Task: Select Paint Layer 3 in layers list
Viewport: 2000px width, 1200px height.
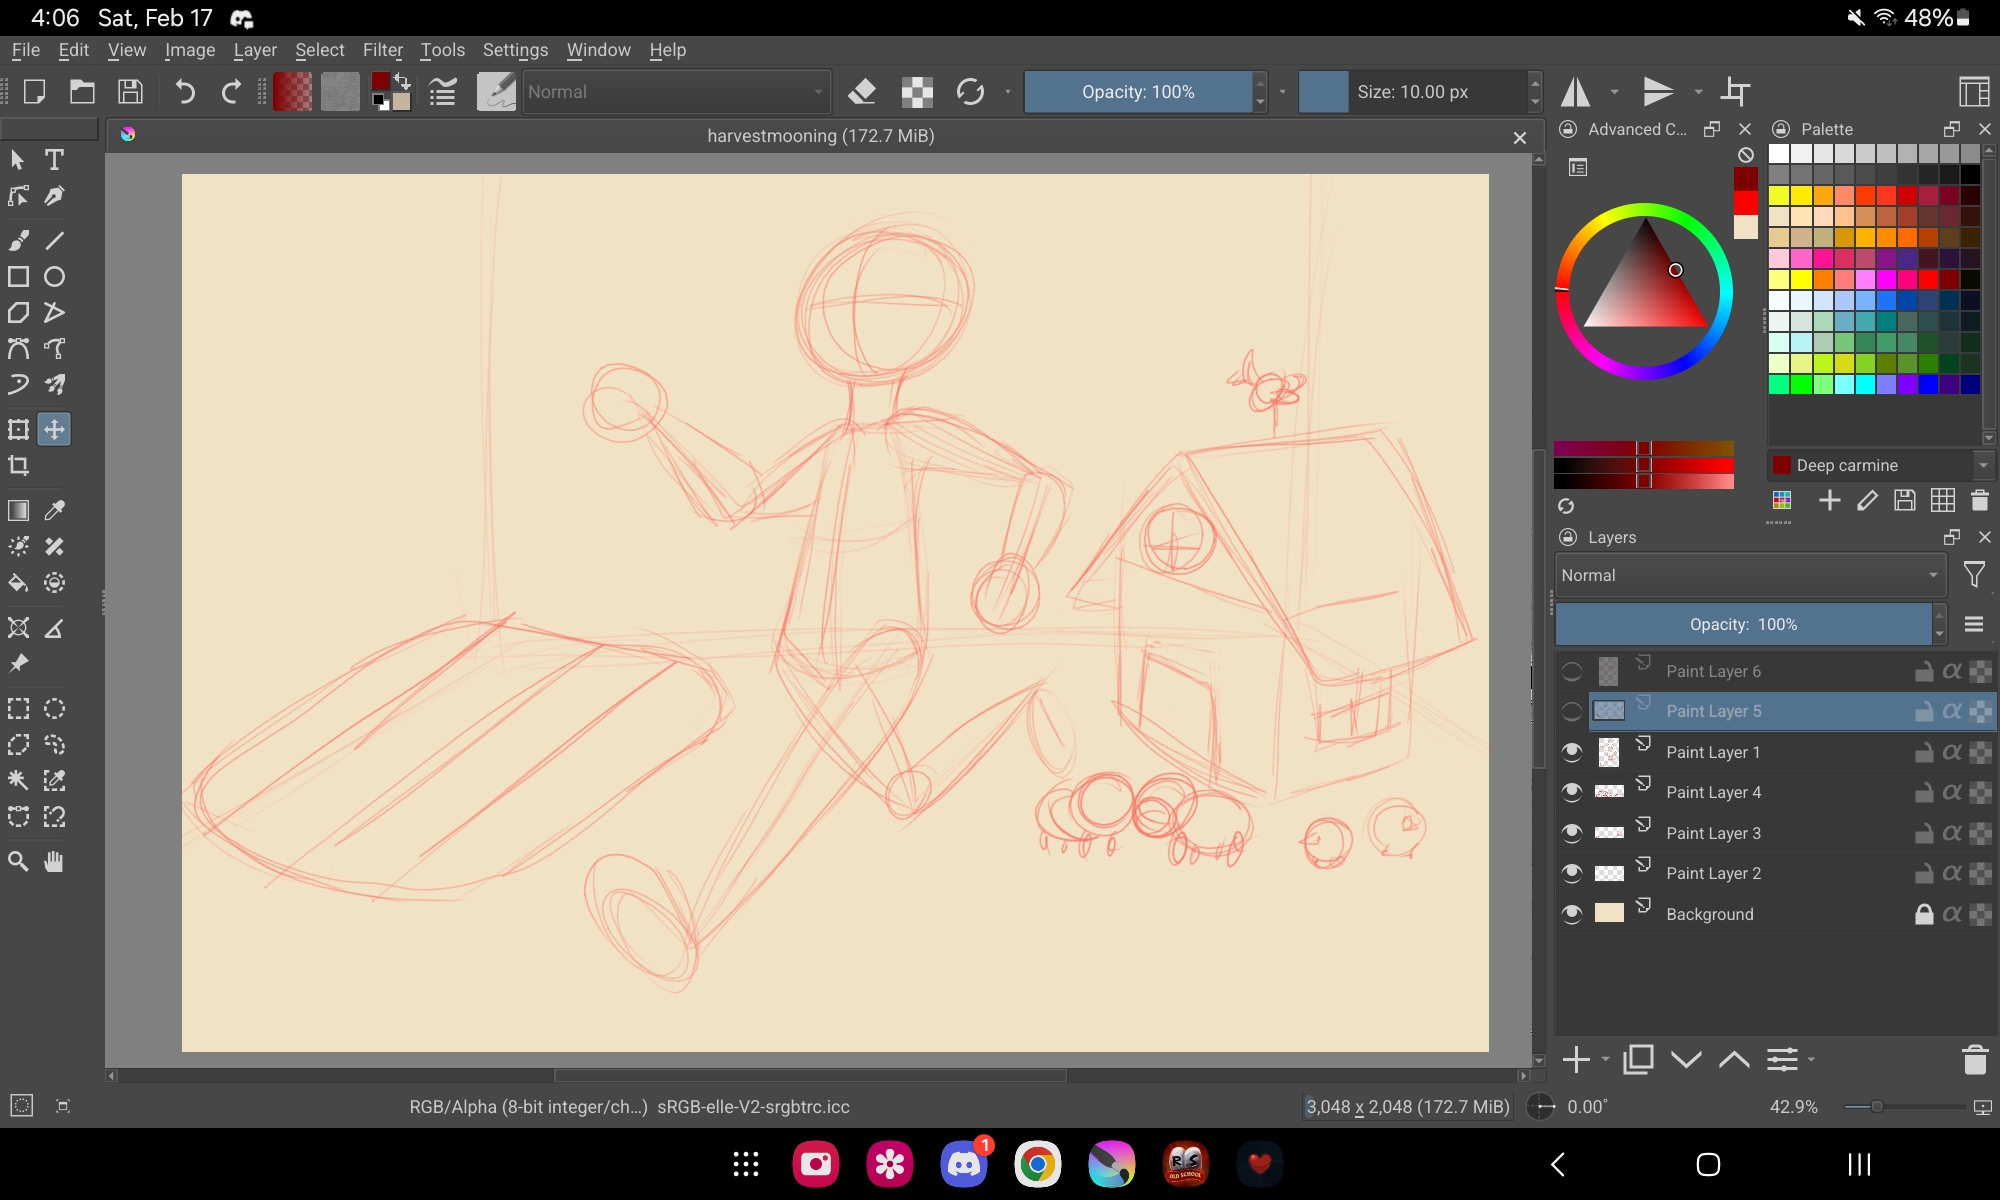Action: [x=1713, y=833]
